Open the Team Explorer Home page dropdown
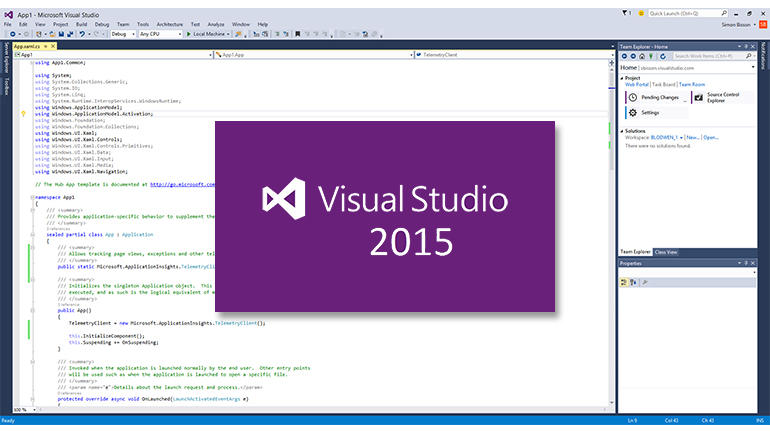Screen dimensions: 770x433 coord(753,67)
